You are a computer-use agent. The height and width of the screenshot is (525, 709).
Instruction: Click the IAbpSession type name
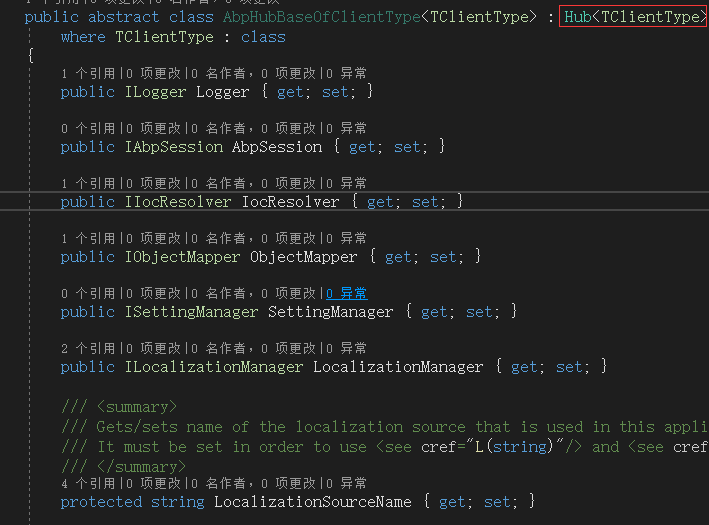coord(174,147)
